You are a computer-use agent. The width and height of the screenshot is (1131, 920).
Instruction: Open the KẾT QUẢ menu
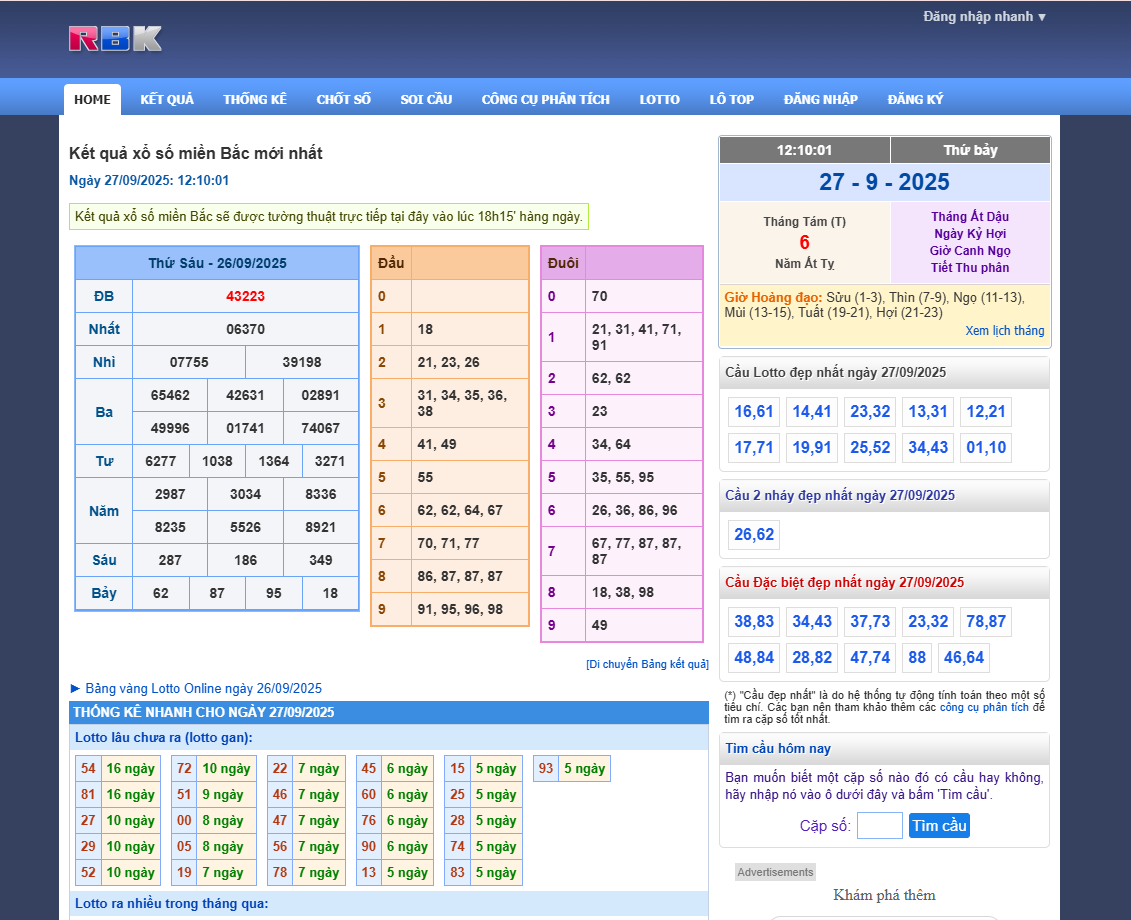pyautogui.click(x=167, y=99)
